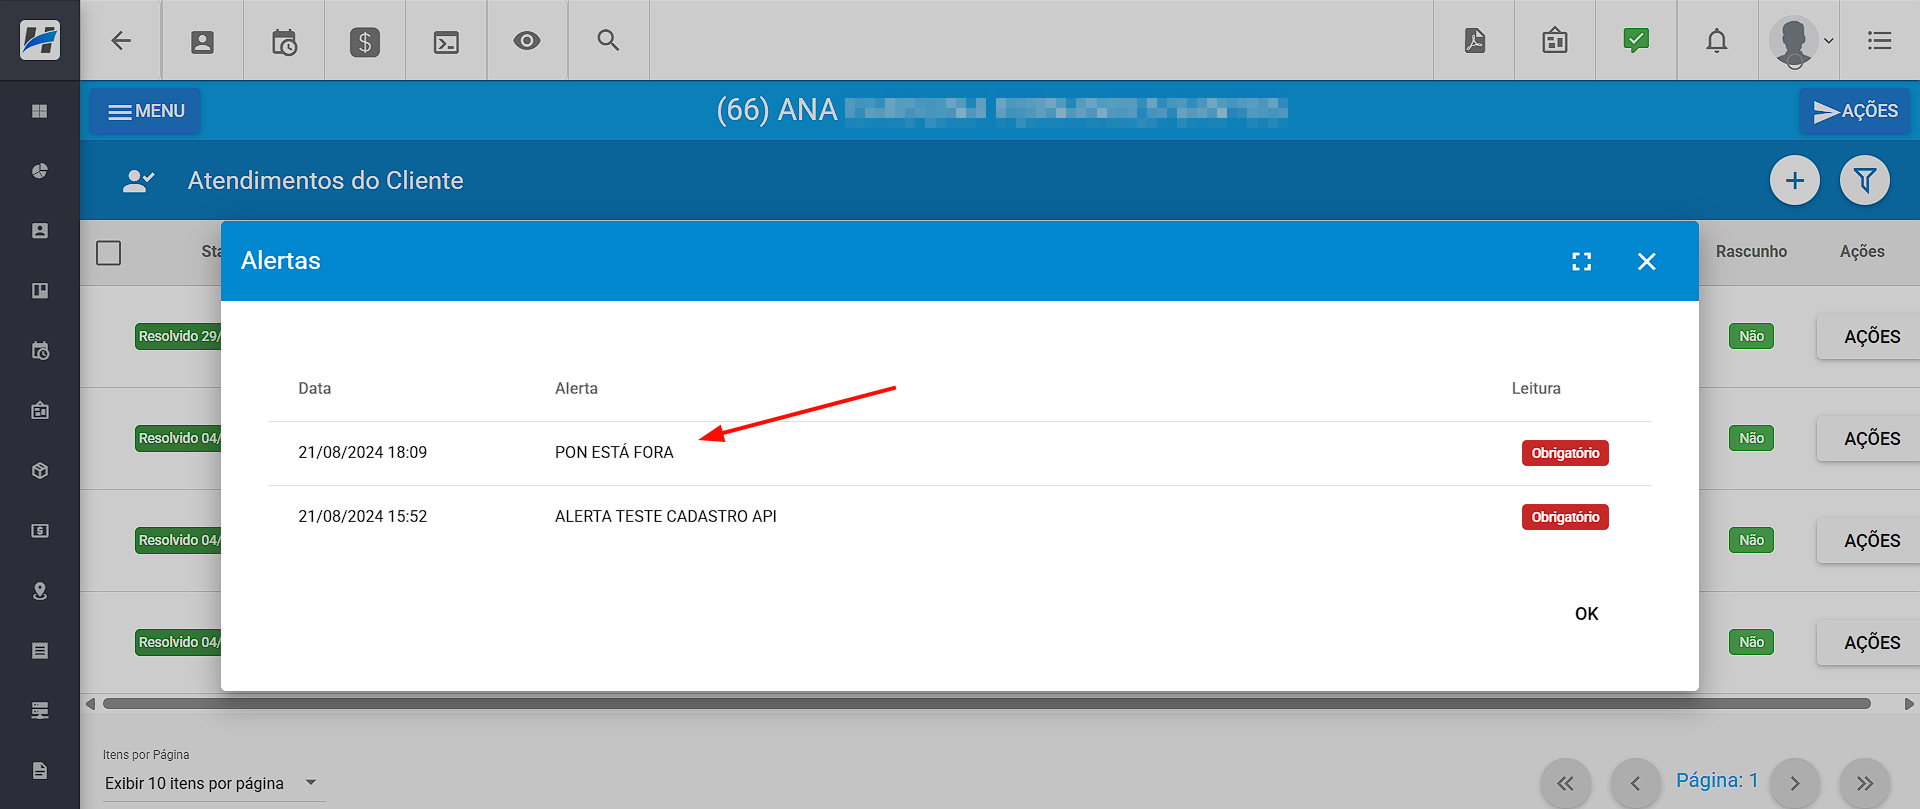This screenshot has height=809, width=1920.
Task: Click Não badge in the Resolvido 29 row
Action: click(x=1751, y=337)
